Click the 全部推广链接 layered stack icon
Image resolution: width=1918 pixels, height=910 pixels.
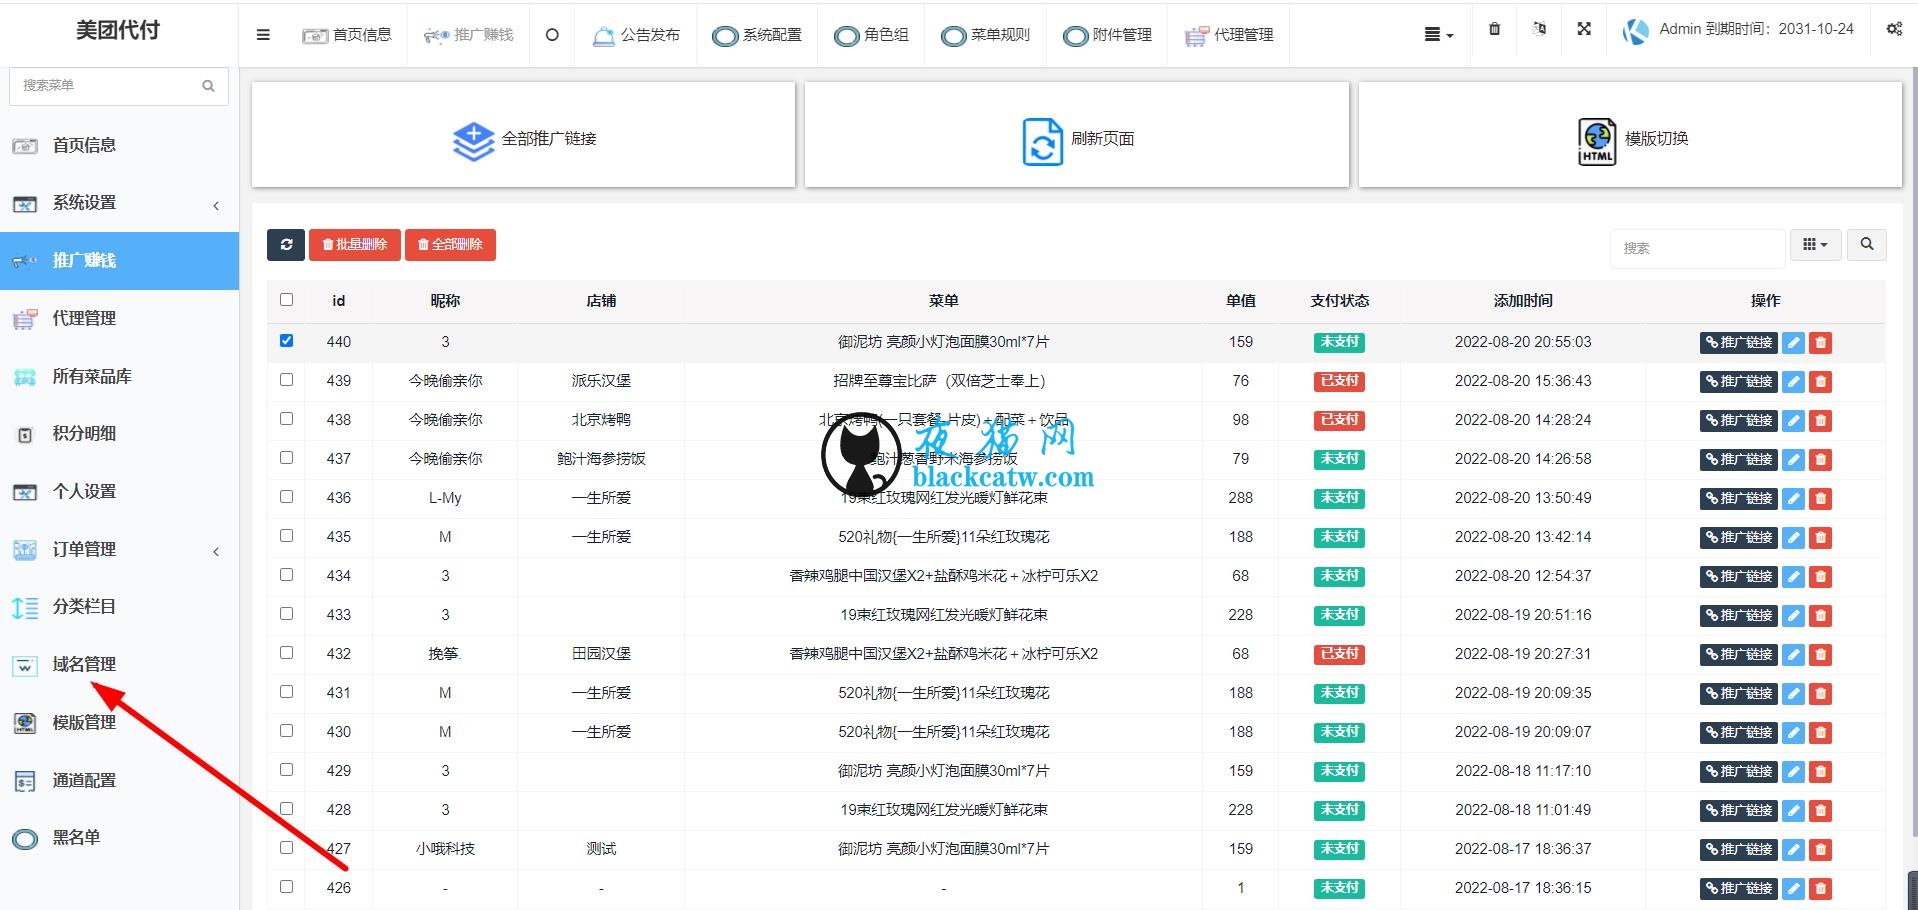tap(473, 141)
